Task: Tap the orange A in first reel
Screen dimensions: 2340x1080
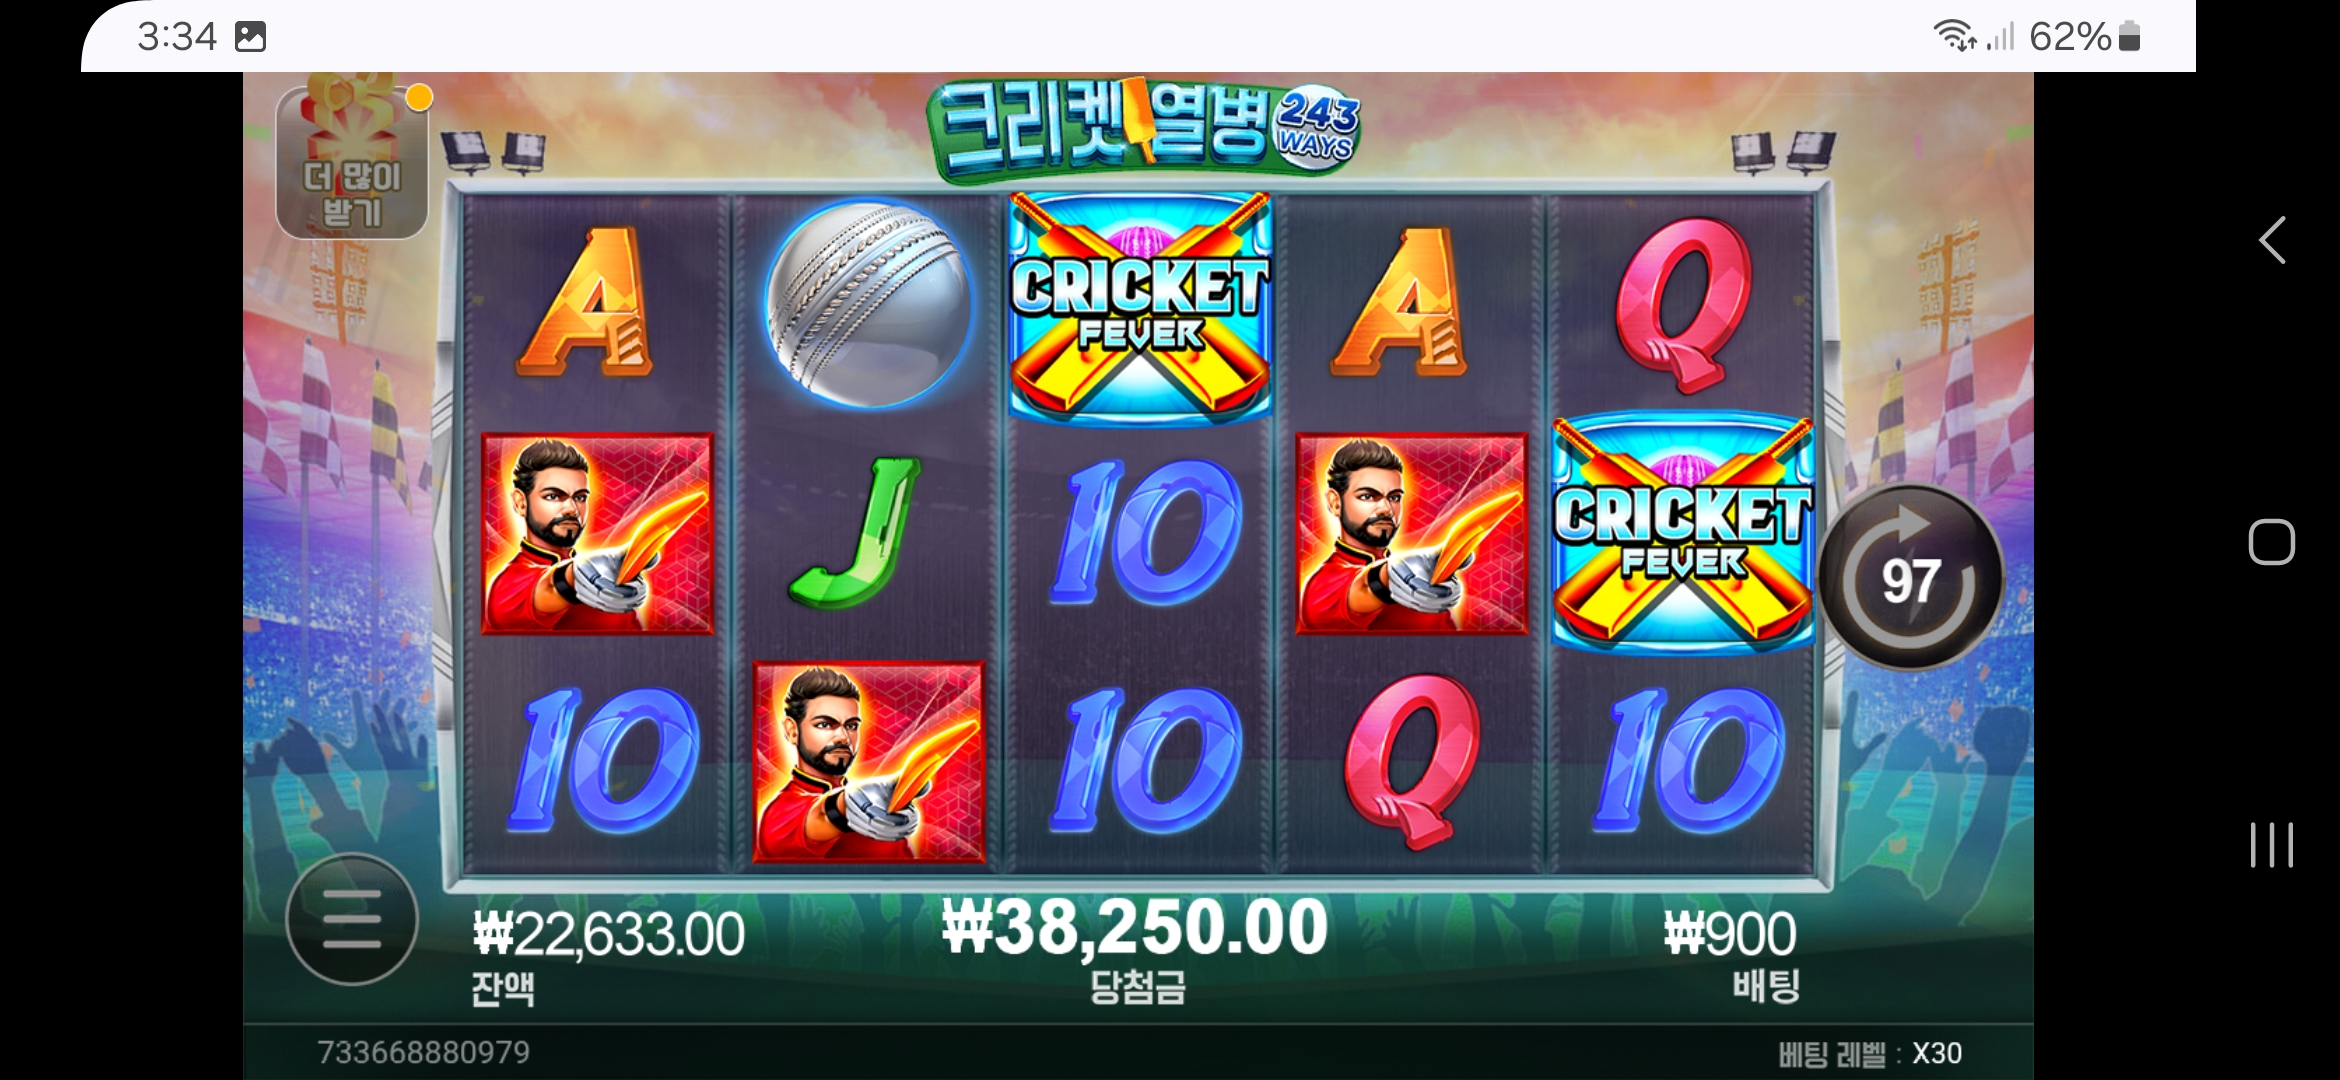Action: (x=585, y=302)
